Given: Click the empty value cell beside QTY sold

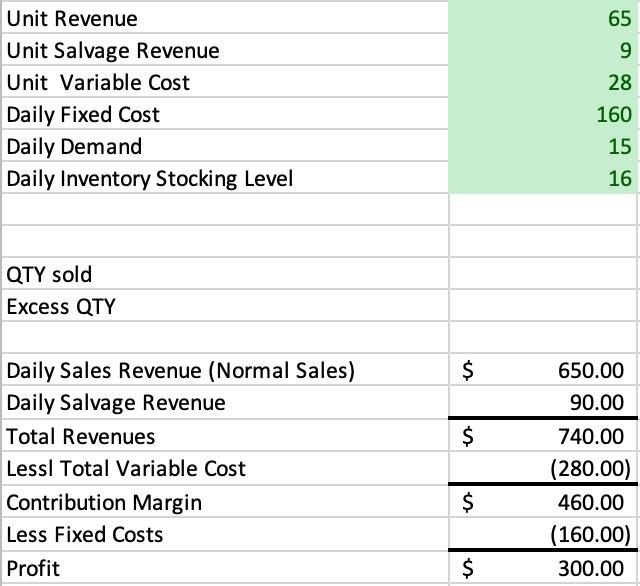Looking at the screenshot, I should (x=543, y=274).
